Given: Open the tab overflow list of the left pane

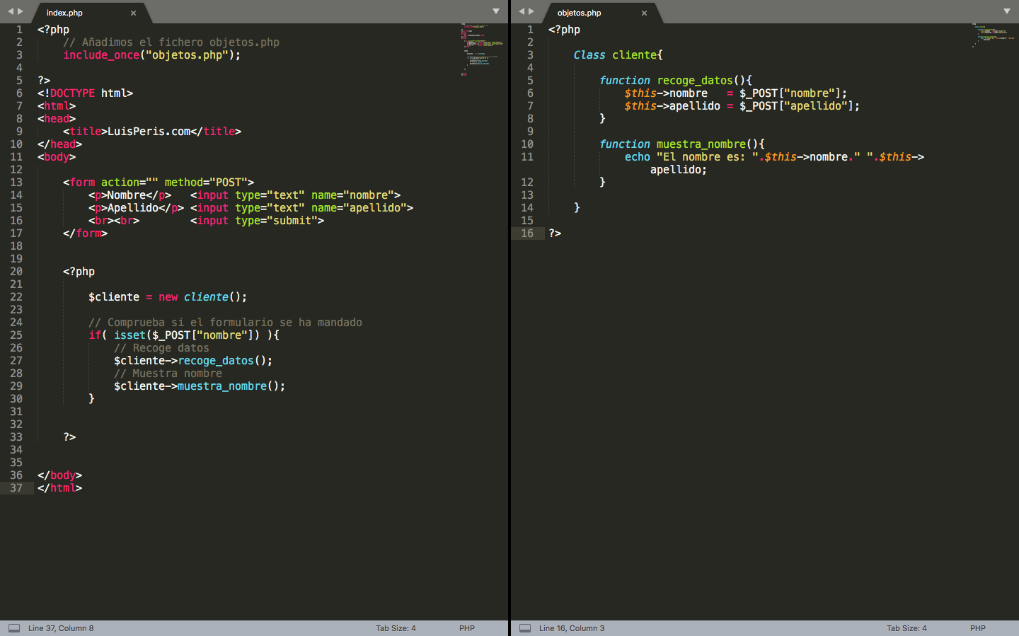Looking at the screenshot, I should click(x=495, y=11).
